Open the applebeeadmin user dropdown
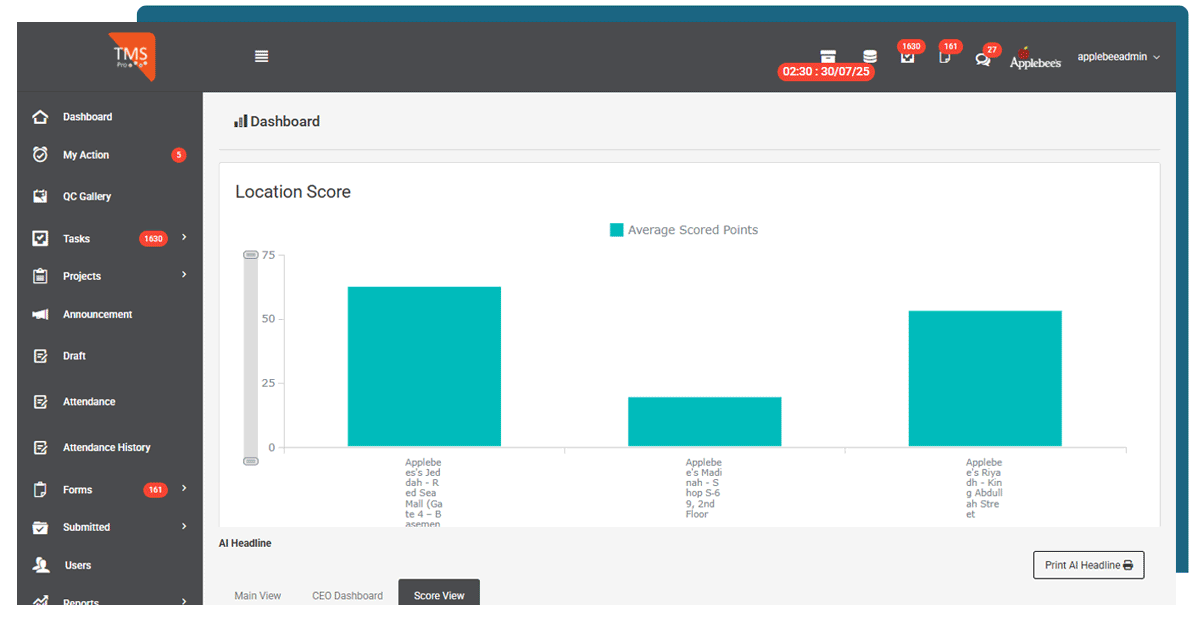The width and height of the screenshot is (1200, 622). [1118, 57]
